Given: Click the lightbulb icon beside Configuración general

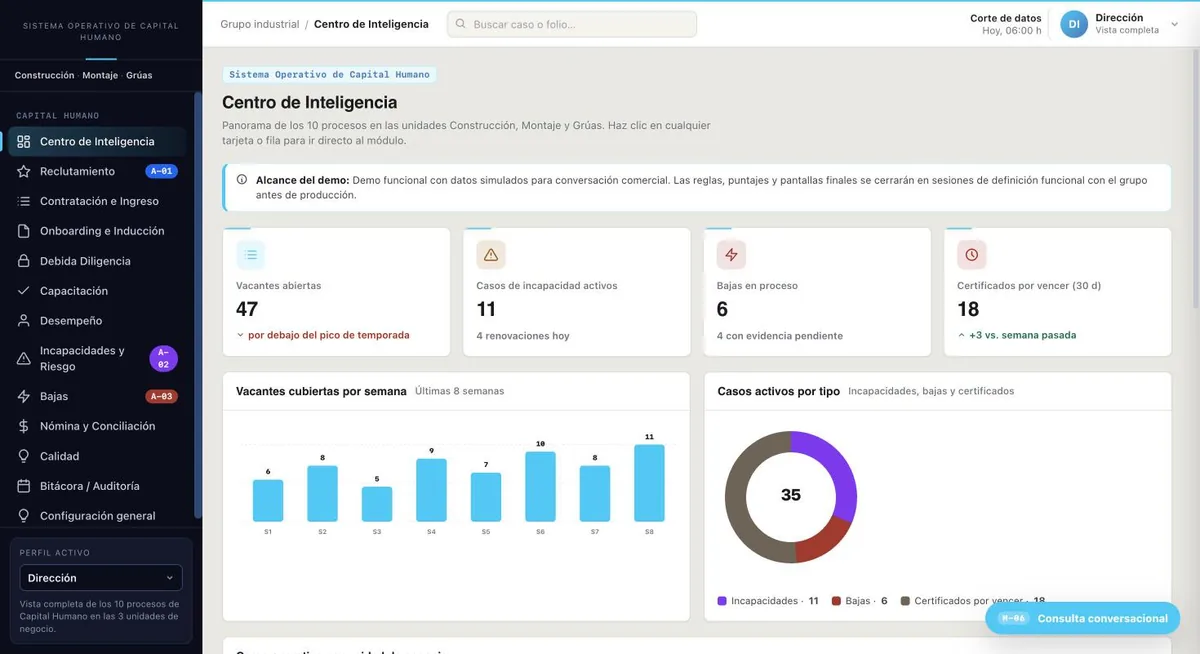Looking at the screenshot, I should [x=24, y=516].
